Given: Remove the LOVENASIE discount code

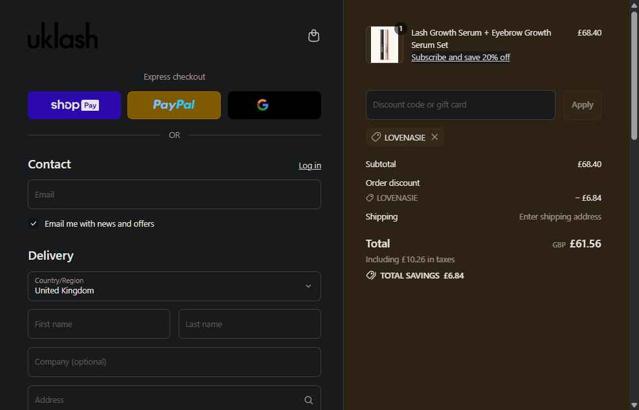Looking at the screenshot, I should 435,137.
